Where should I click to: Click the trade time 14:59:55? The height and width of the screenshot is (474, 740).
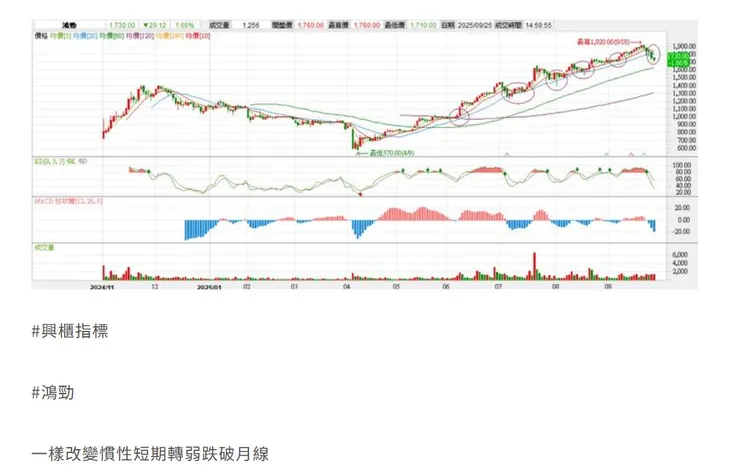point(538,25)
